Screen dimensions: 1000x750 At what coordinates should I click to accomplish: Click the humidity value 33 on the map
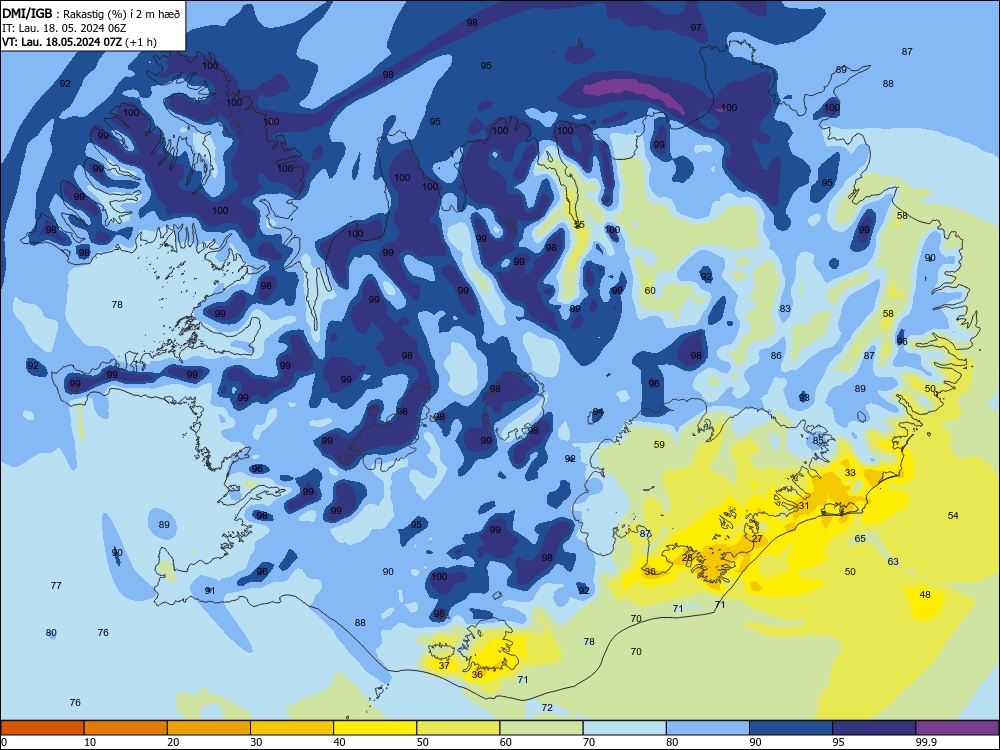coord(850,473)
